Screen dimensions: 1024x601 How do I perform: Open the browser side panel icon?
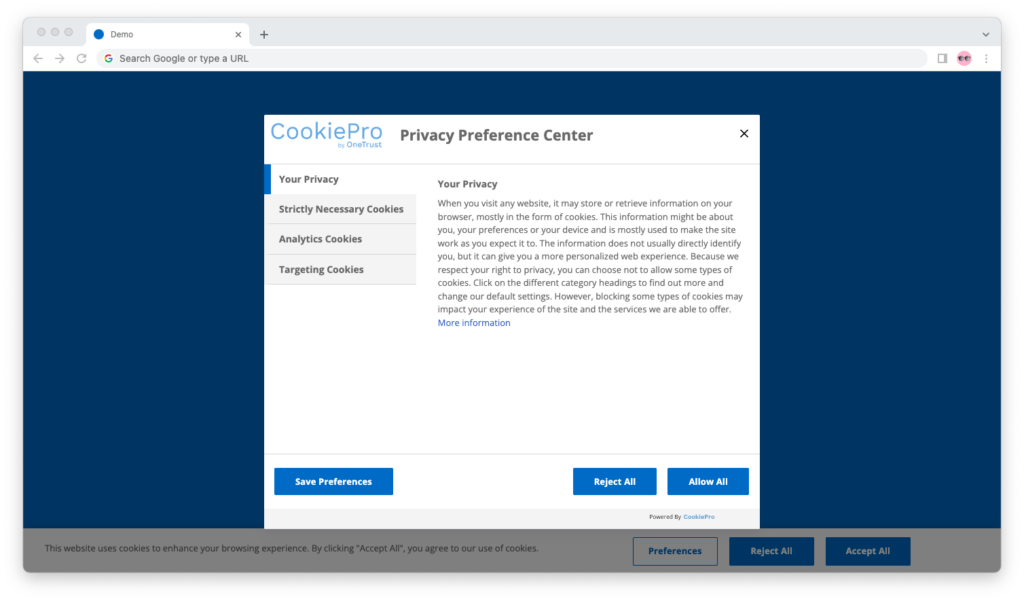(x=942, y=58)
